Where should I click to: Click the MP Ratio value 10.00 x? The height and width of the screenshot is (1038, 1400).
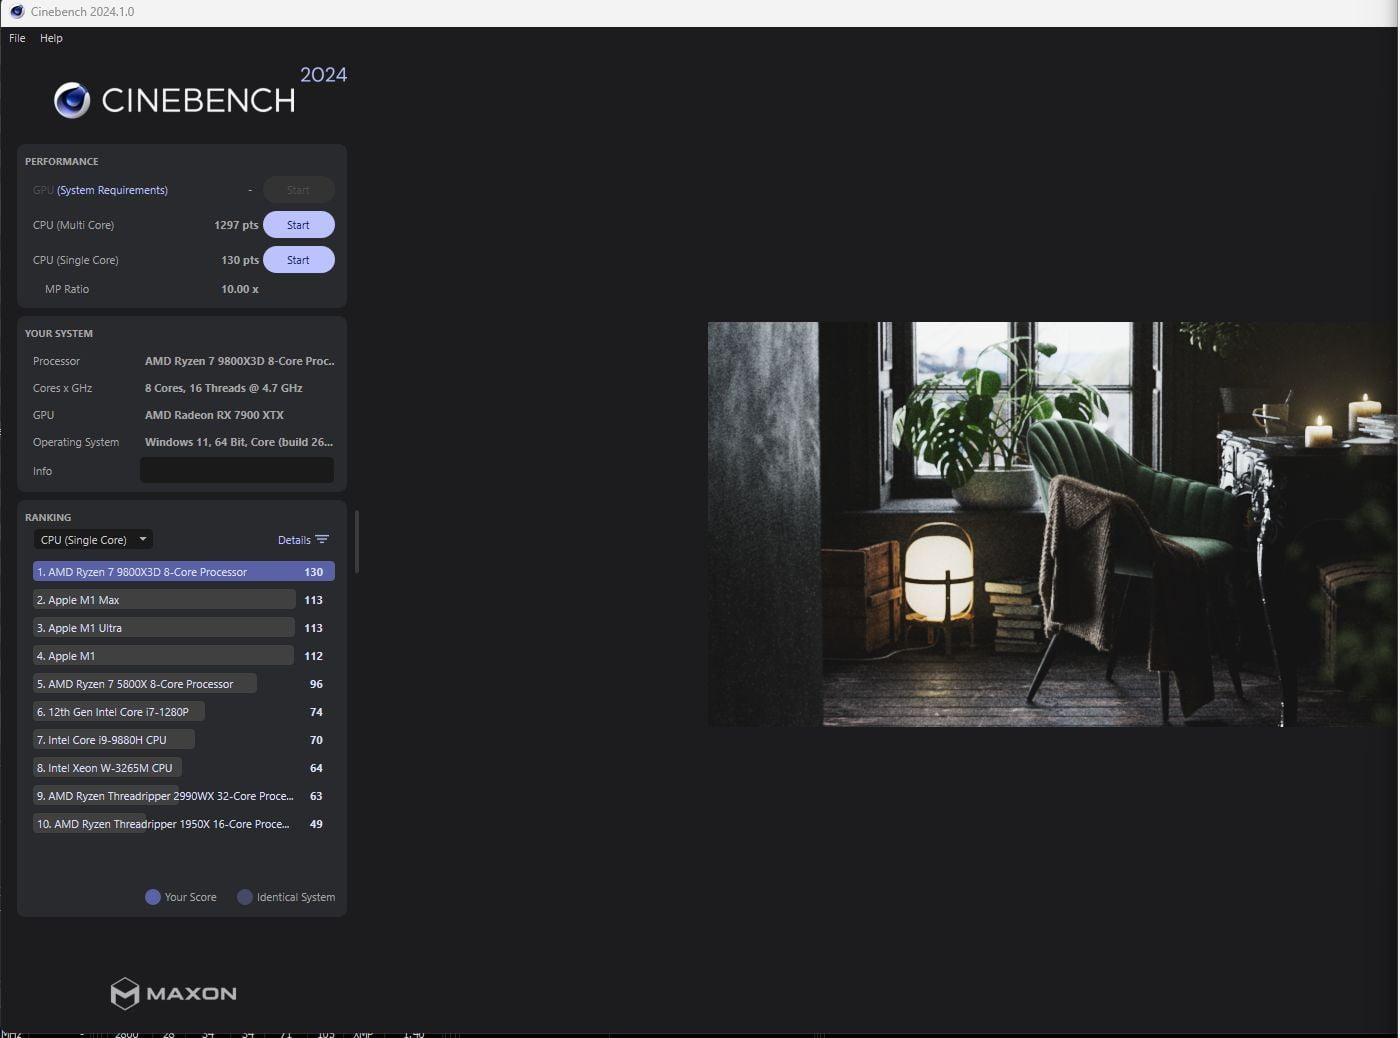[x=240, y=289]
